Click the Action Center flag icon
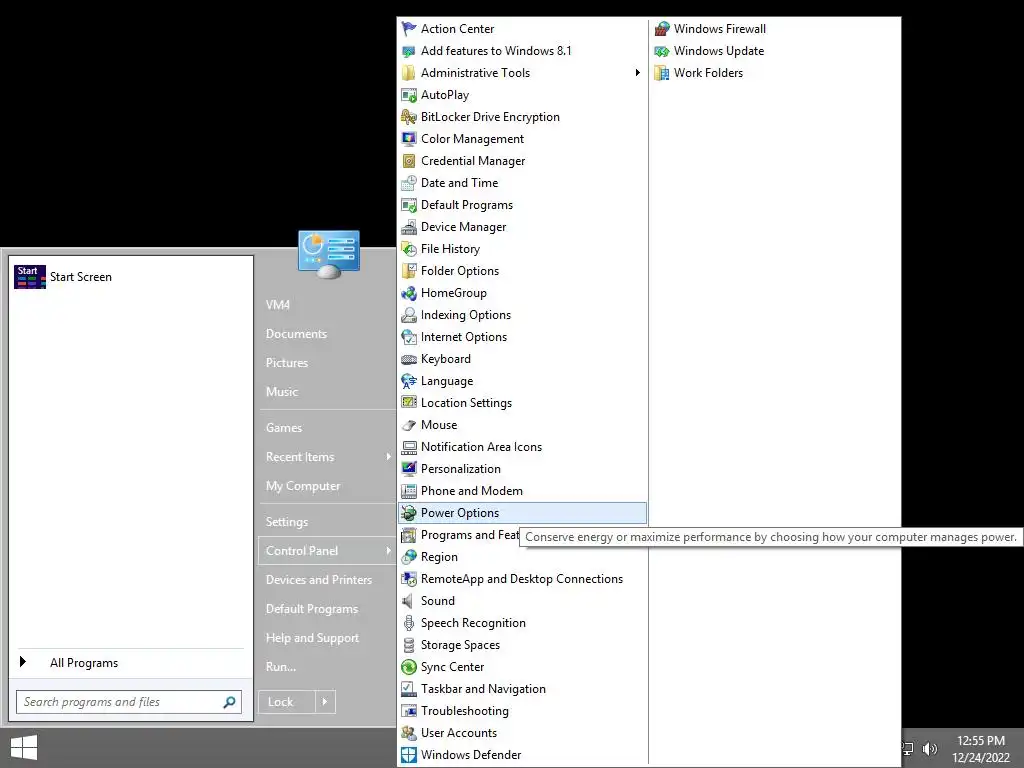Image resolution: width=1024 pixels, height=768 pixels. coord(409,29)
